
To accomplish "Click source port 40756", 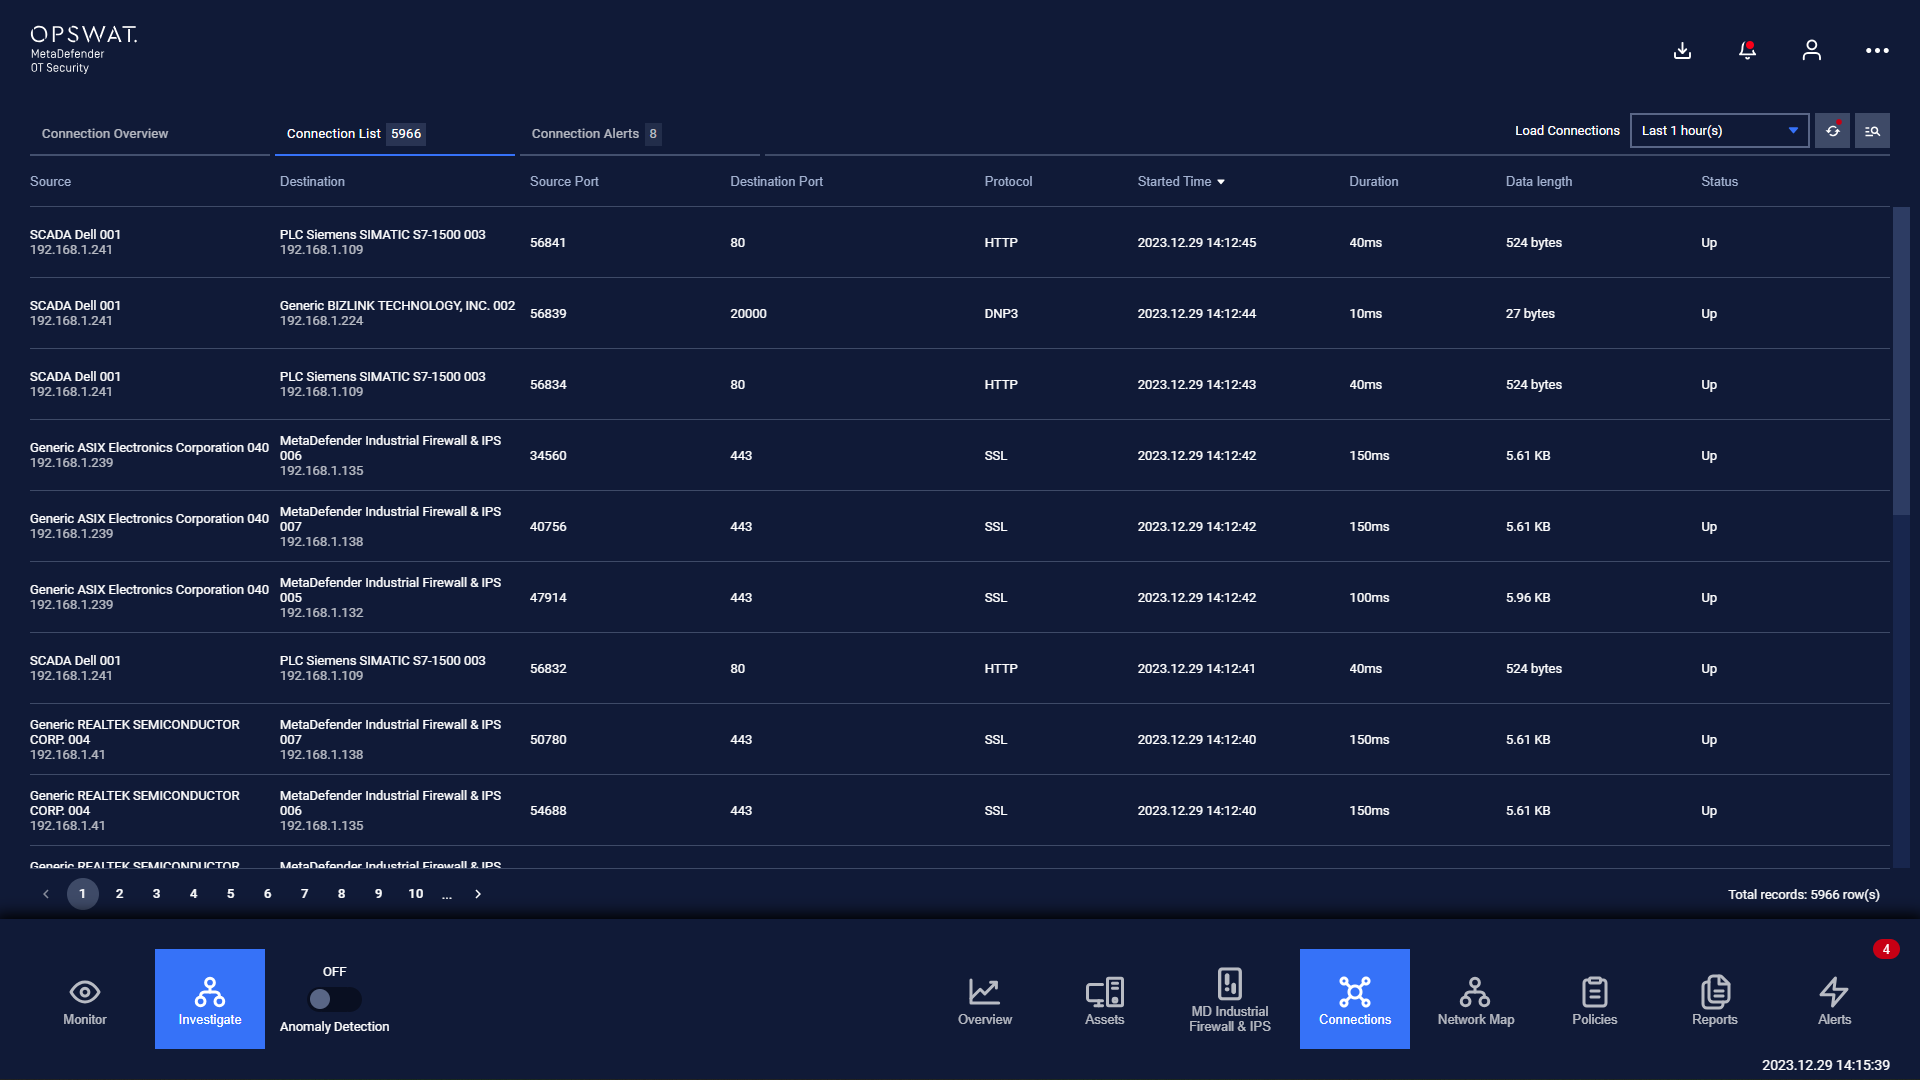I will coord(548,527).
